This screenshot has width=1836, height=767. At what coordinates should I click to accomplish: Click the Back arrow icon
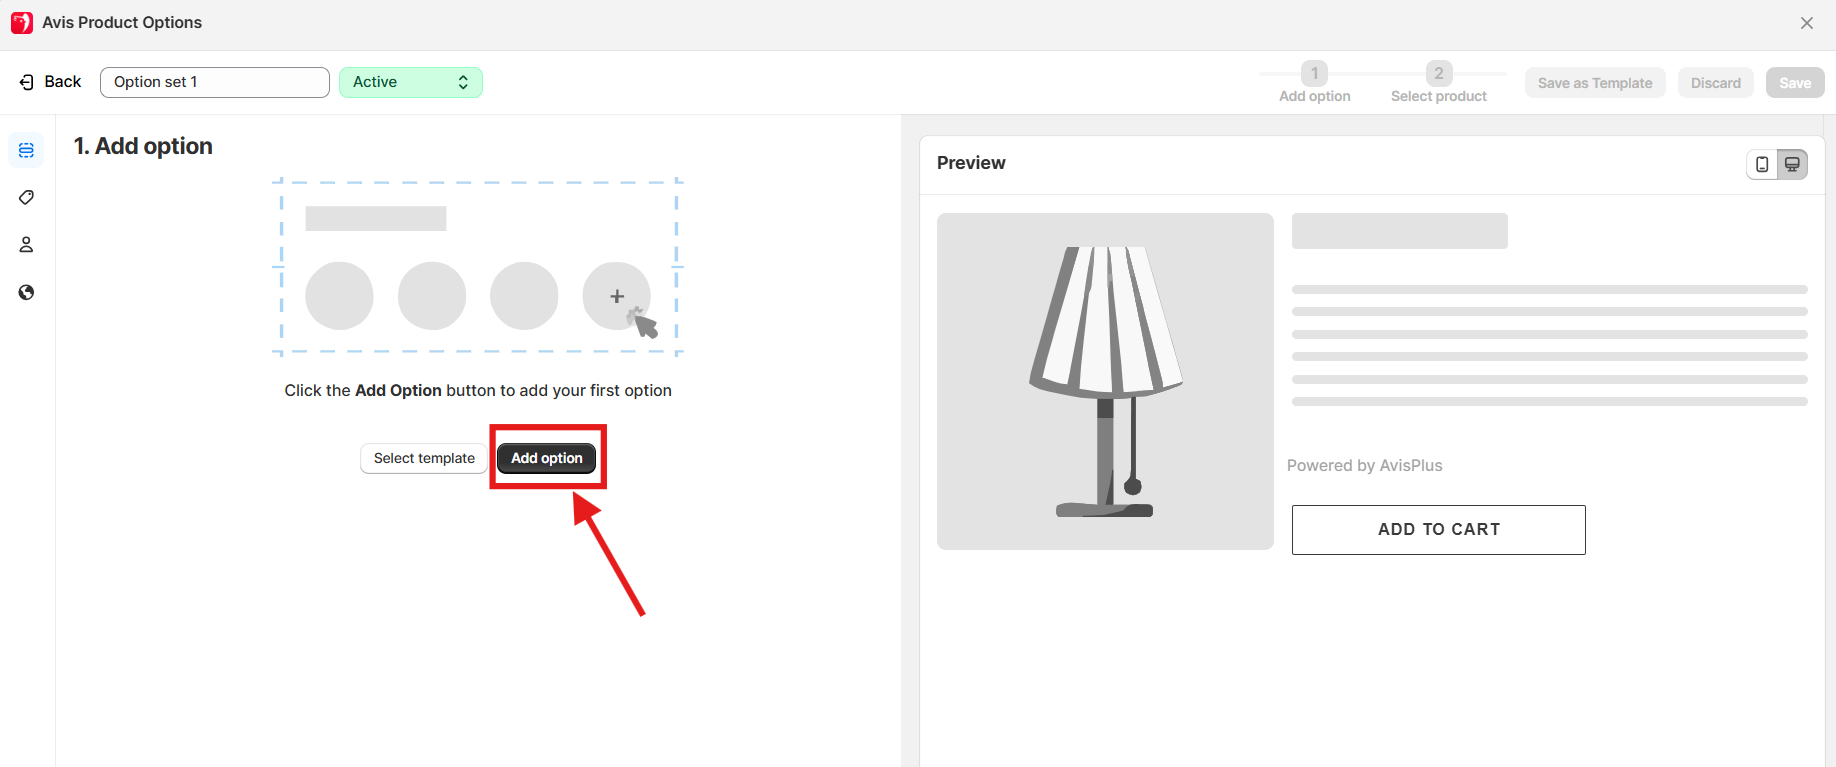(x=27, y=82)
